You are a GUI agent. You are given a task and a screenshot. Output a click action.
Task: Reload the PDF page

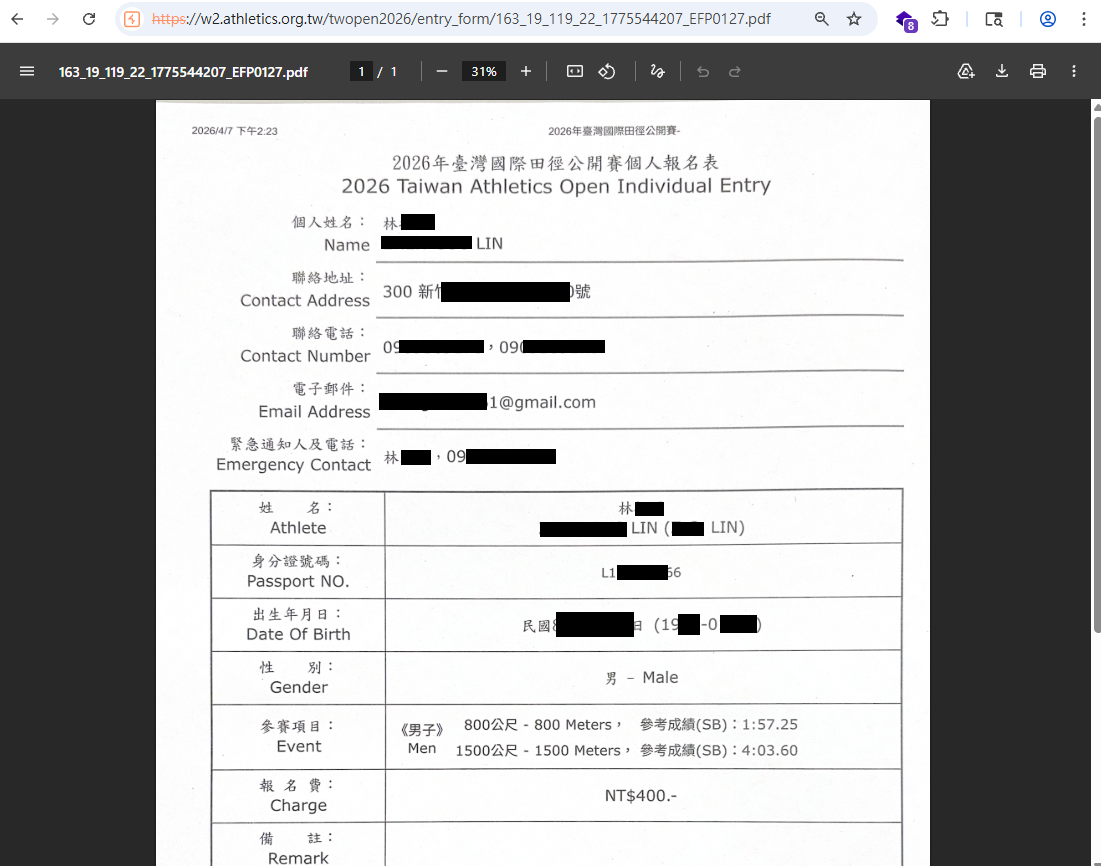point(88,19)
